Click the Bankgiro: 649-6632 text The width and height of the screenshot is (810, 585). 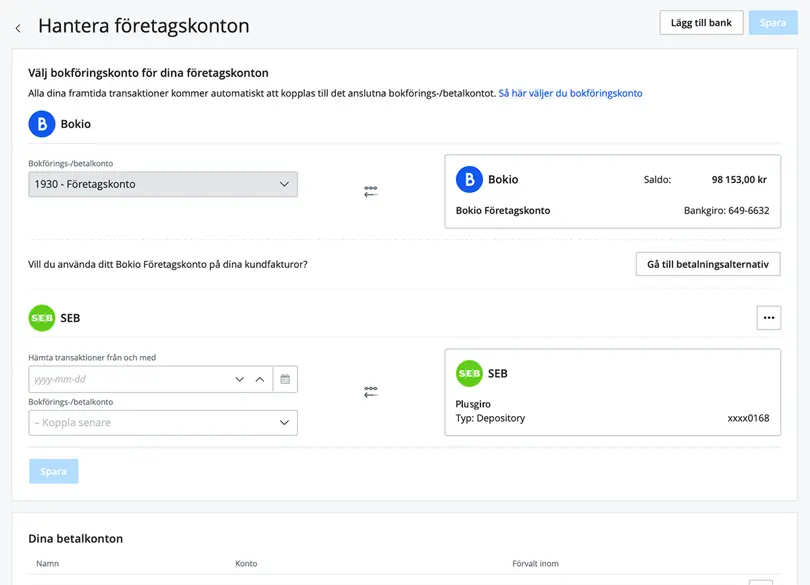(726, 210)
